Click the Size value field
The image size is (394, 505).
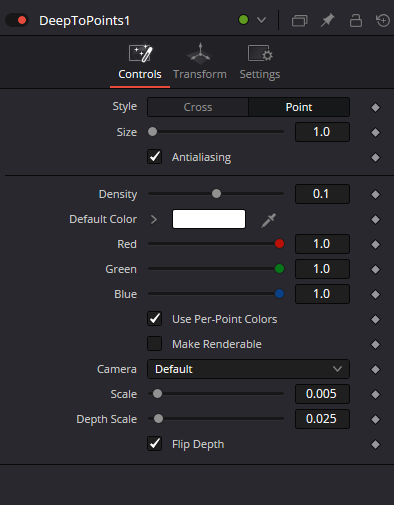point(322,132)
